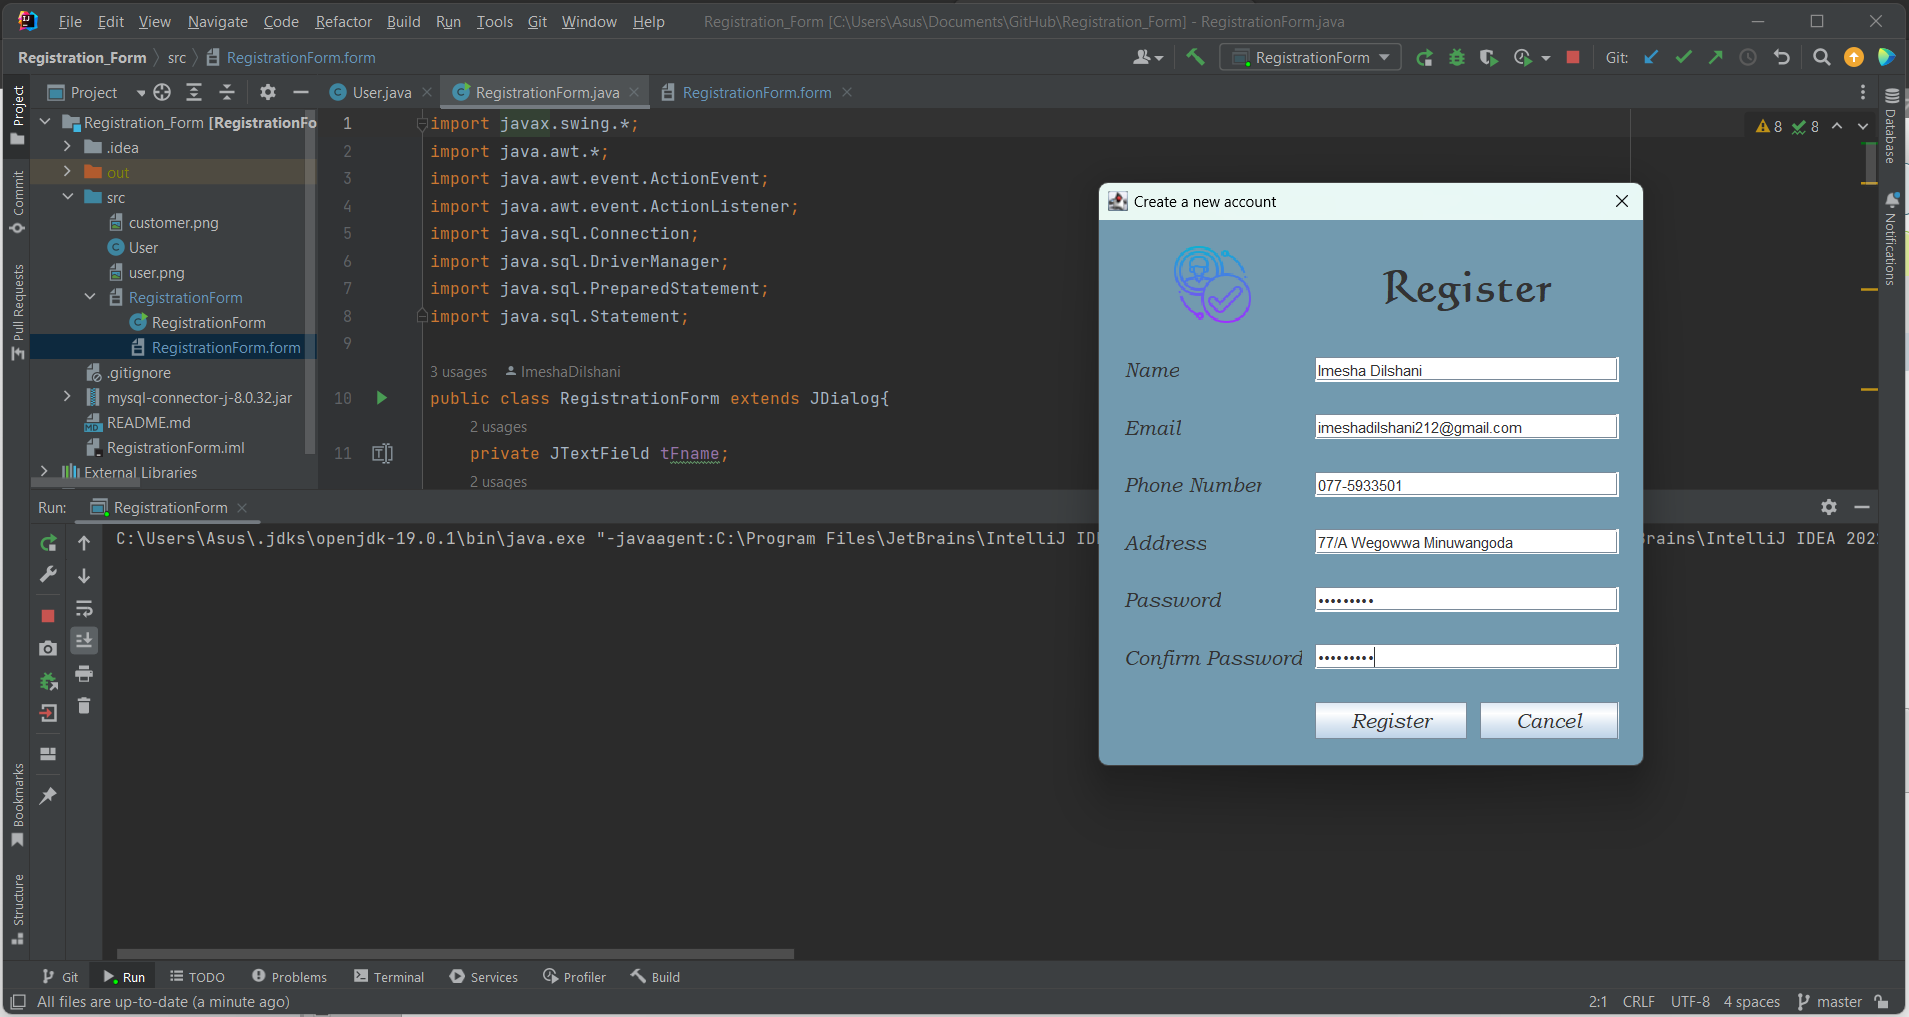Open the Services tool window
Image resolution: width=1909 pixels, height=1017 pixels.
(483, 977)
